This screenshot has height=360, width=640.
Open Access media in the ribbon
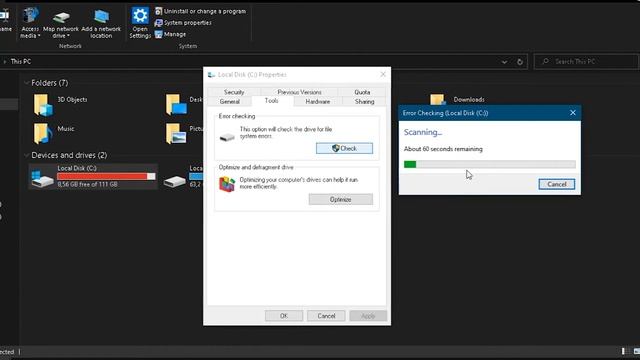pos(30,24)
